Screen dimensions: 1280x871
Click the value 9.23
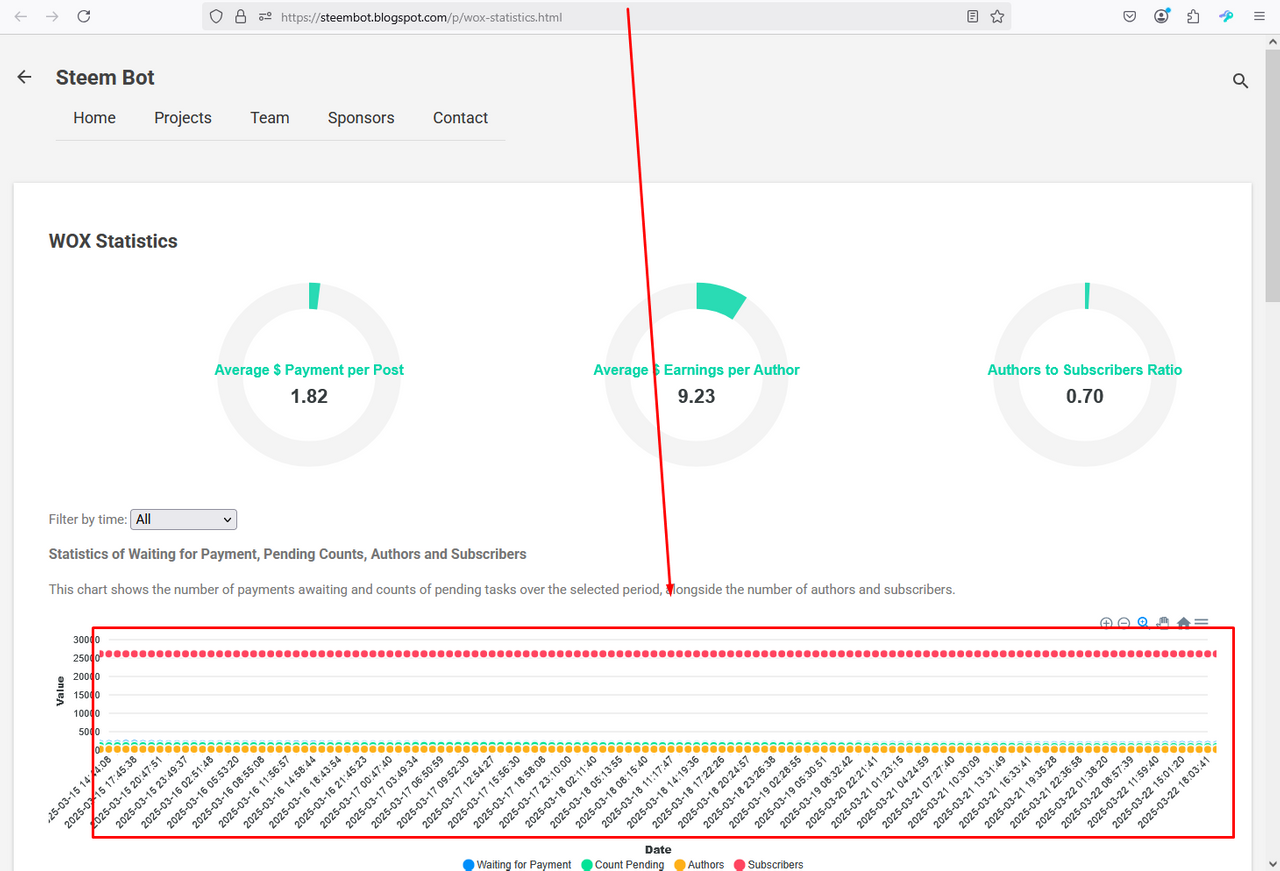coord(697,396)
